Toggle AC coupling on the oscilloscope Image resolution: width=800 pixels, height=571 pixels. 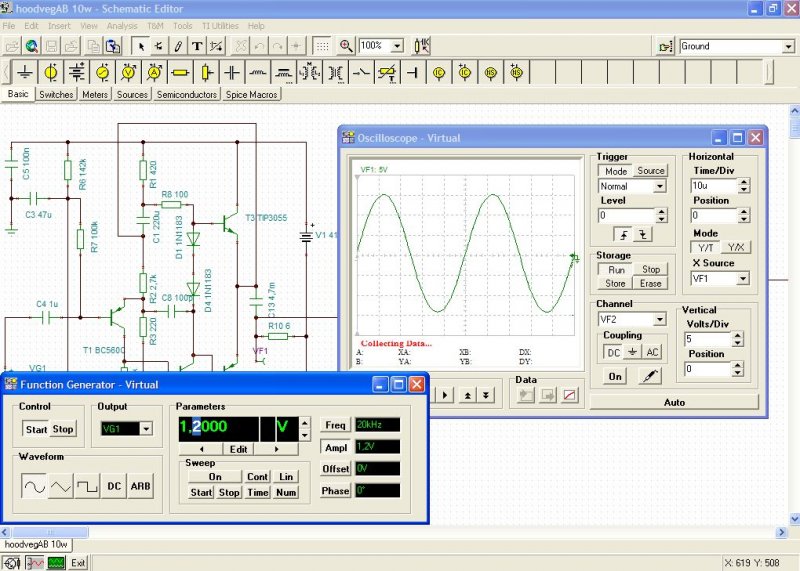click(650, 353)
